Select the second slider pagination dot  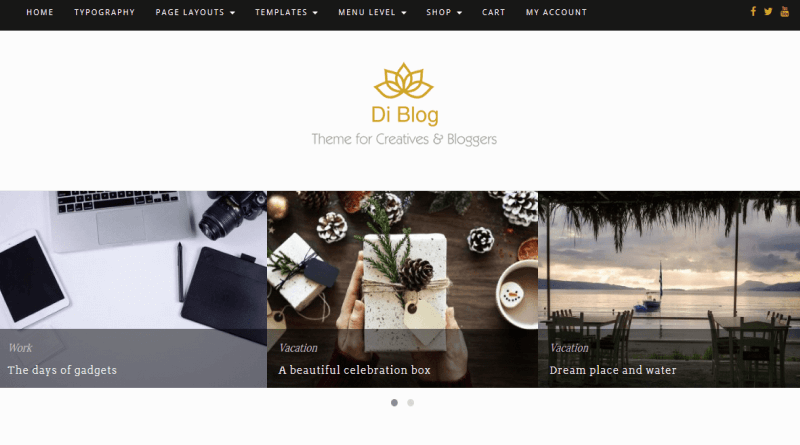pyautogui.click(x=410, y=403)
